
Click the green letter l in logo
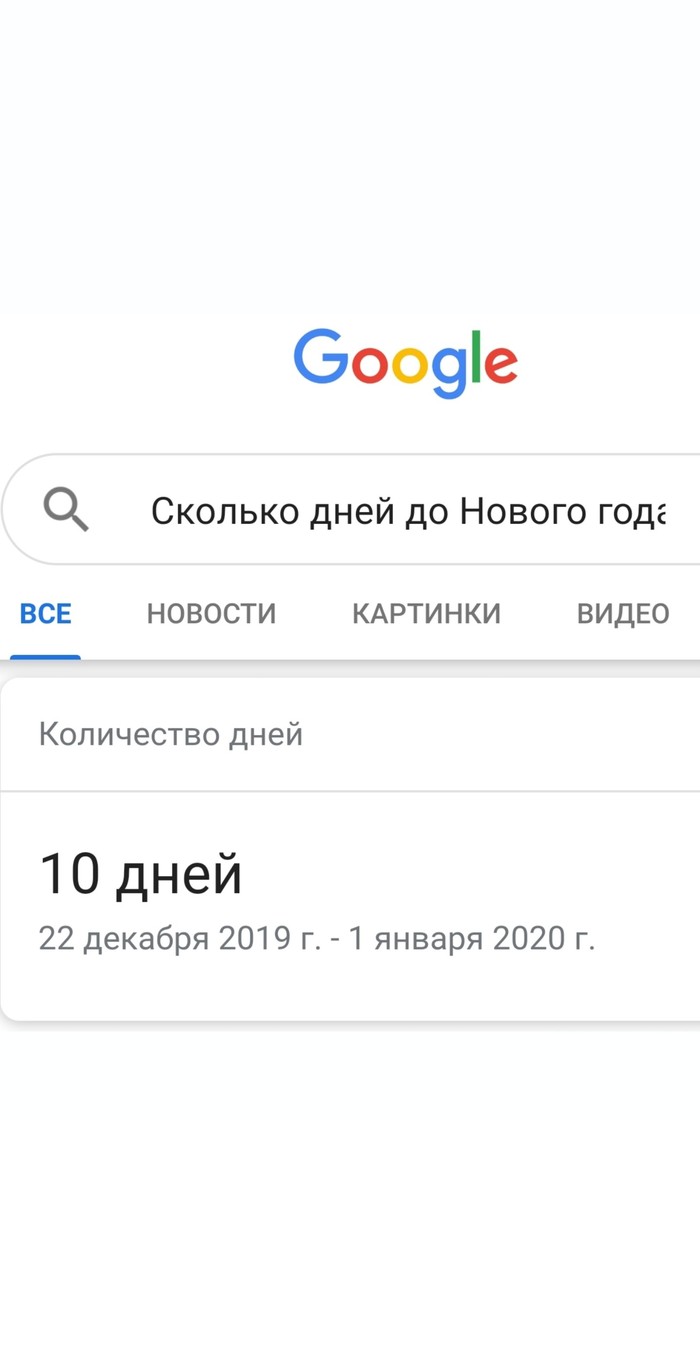tap(475, 356)
